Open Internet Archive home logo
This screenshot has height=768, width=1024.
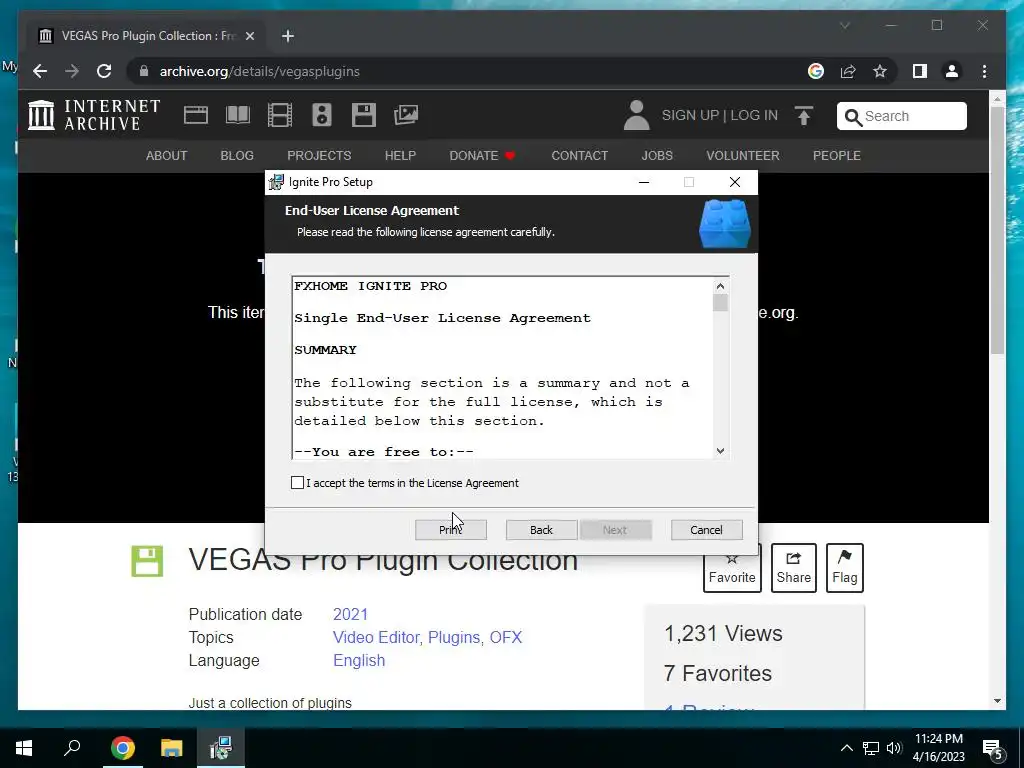pyautogui.click(x=94, y=115)
